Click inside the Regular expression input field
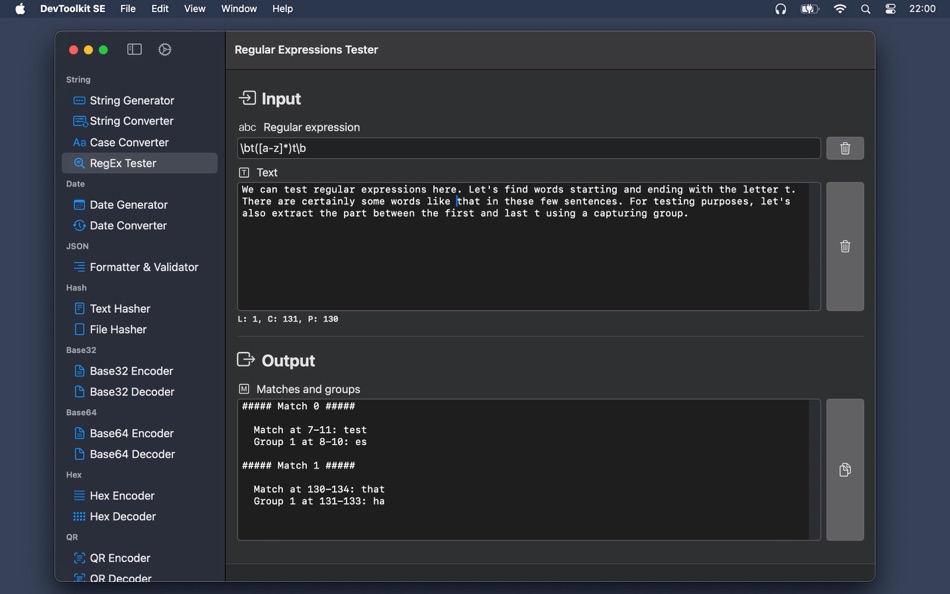 click(529, 148)
